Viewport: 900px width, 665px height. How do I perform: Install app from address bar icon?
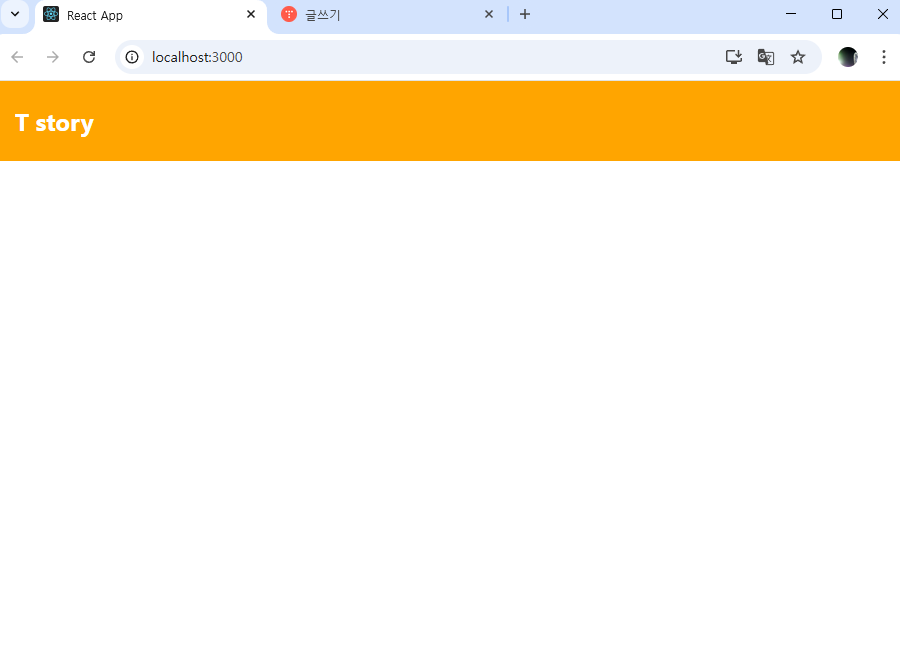pos(734,57)
